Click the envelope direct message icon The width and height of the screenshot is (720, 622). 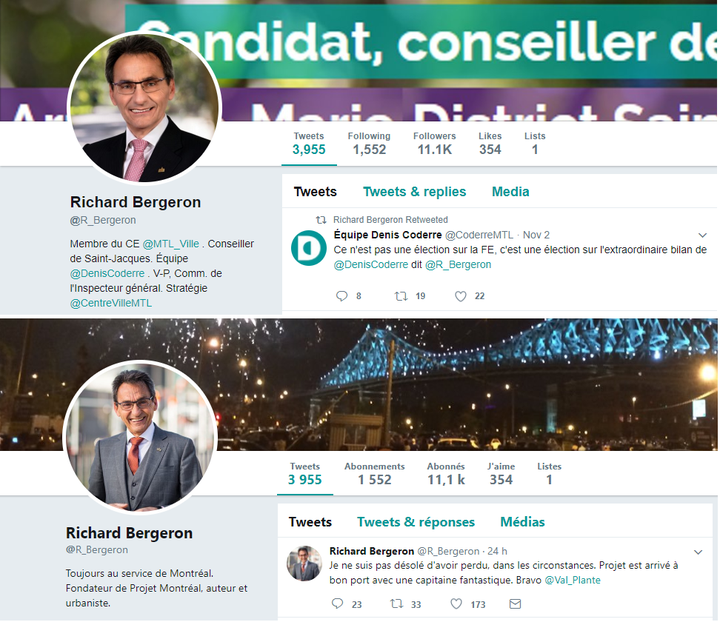coord(515,604)
